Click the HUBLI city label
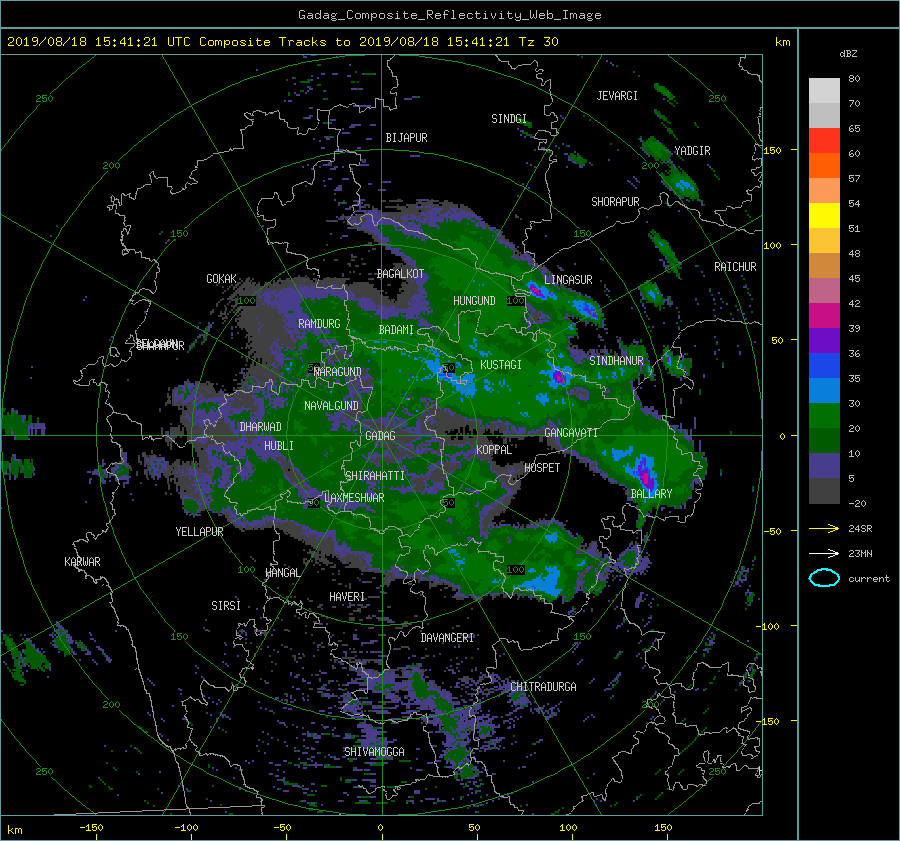Image resolution: width=900 pixels, height=841 pixels. click(x=279, y=446)
